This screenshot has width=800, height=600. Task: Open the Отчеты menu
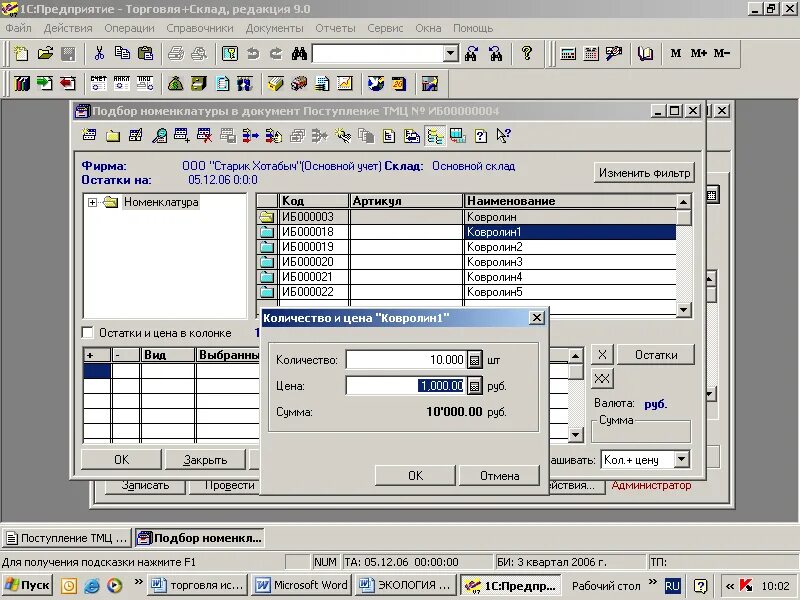[x=335, y=28]
